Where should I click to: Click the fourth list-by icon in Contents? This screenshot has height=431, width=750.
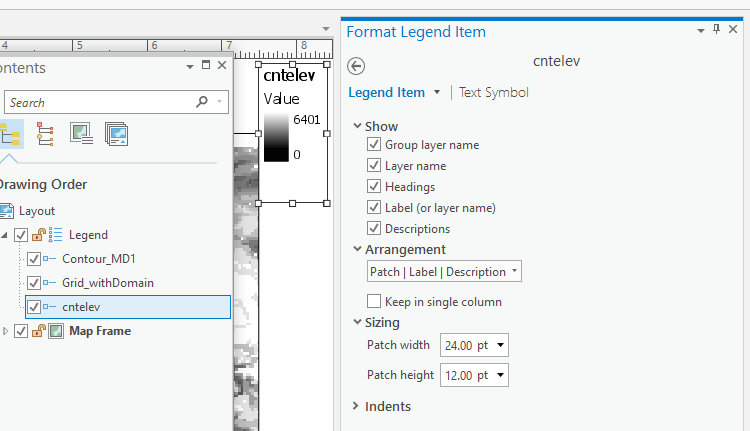116,134
